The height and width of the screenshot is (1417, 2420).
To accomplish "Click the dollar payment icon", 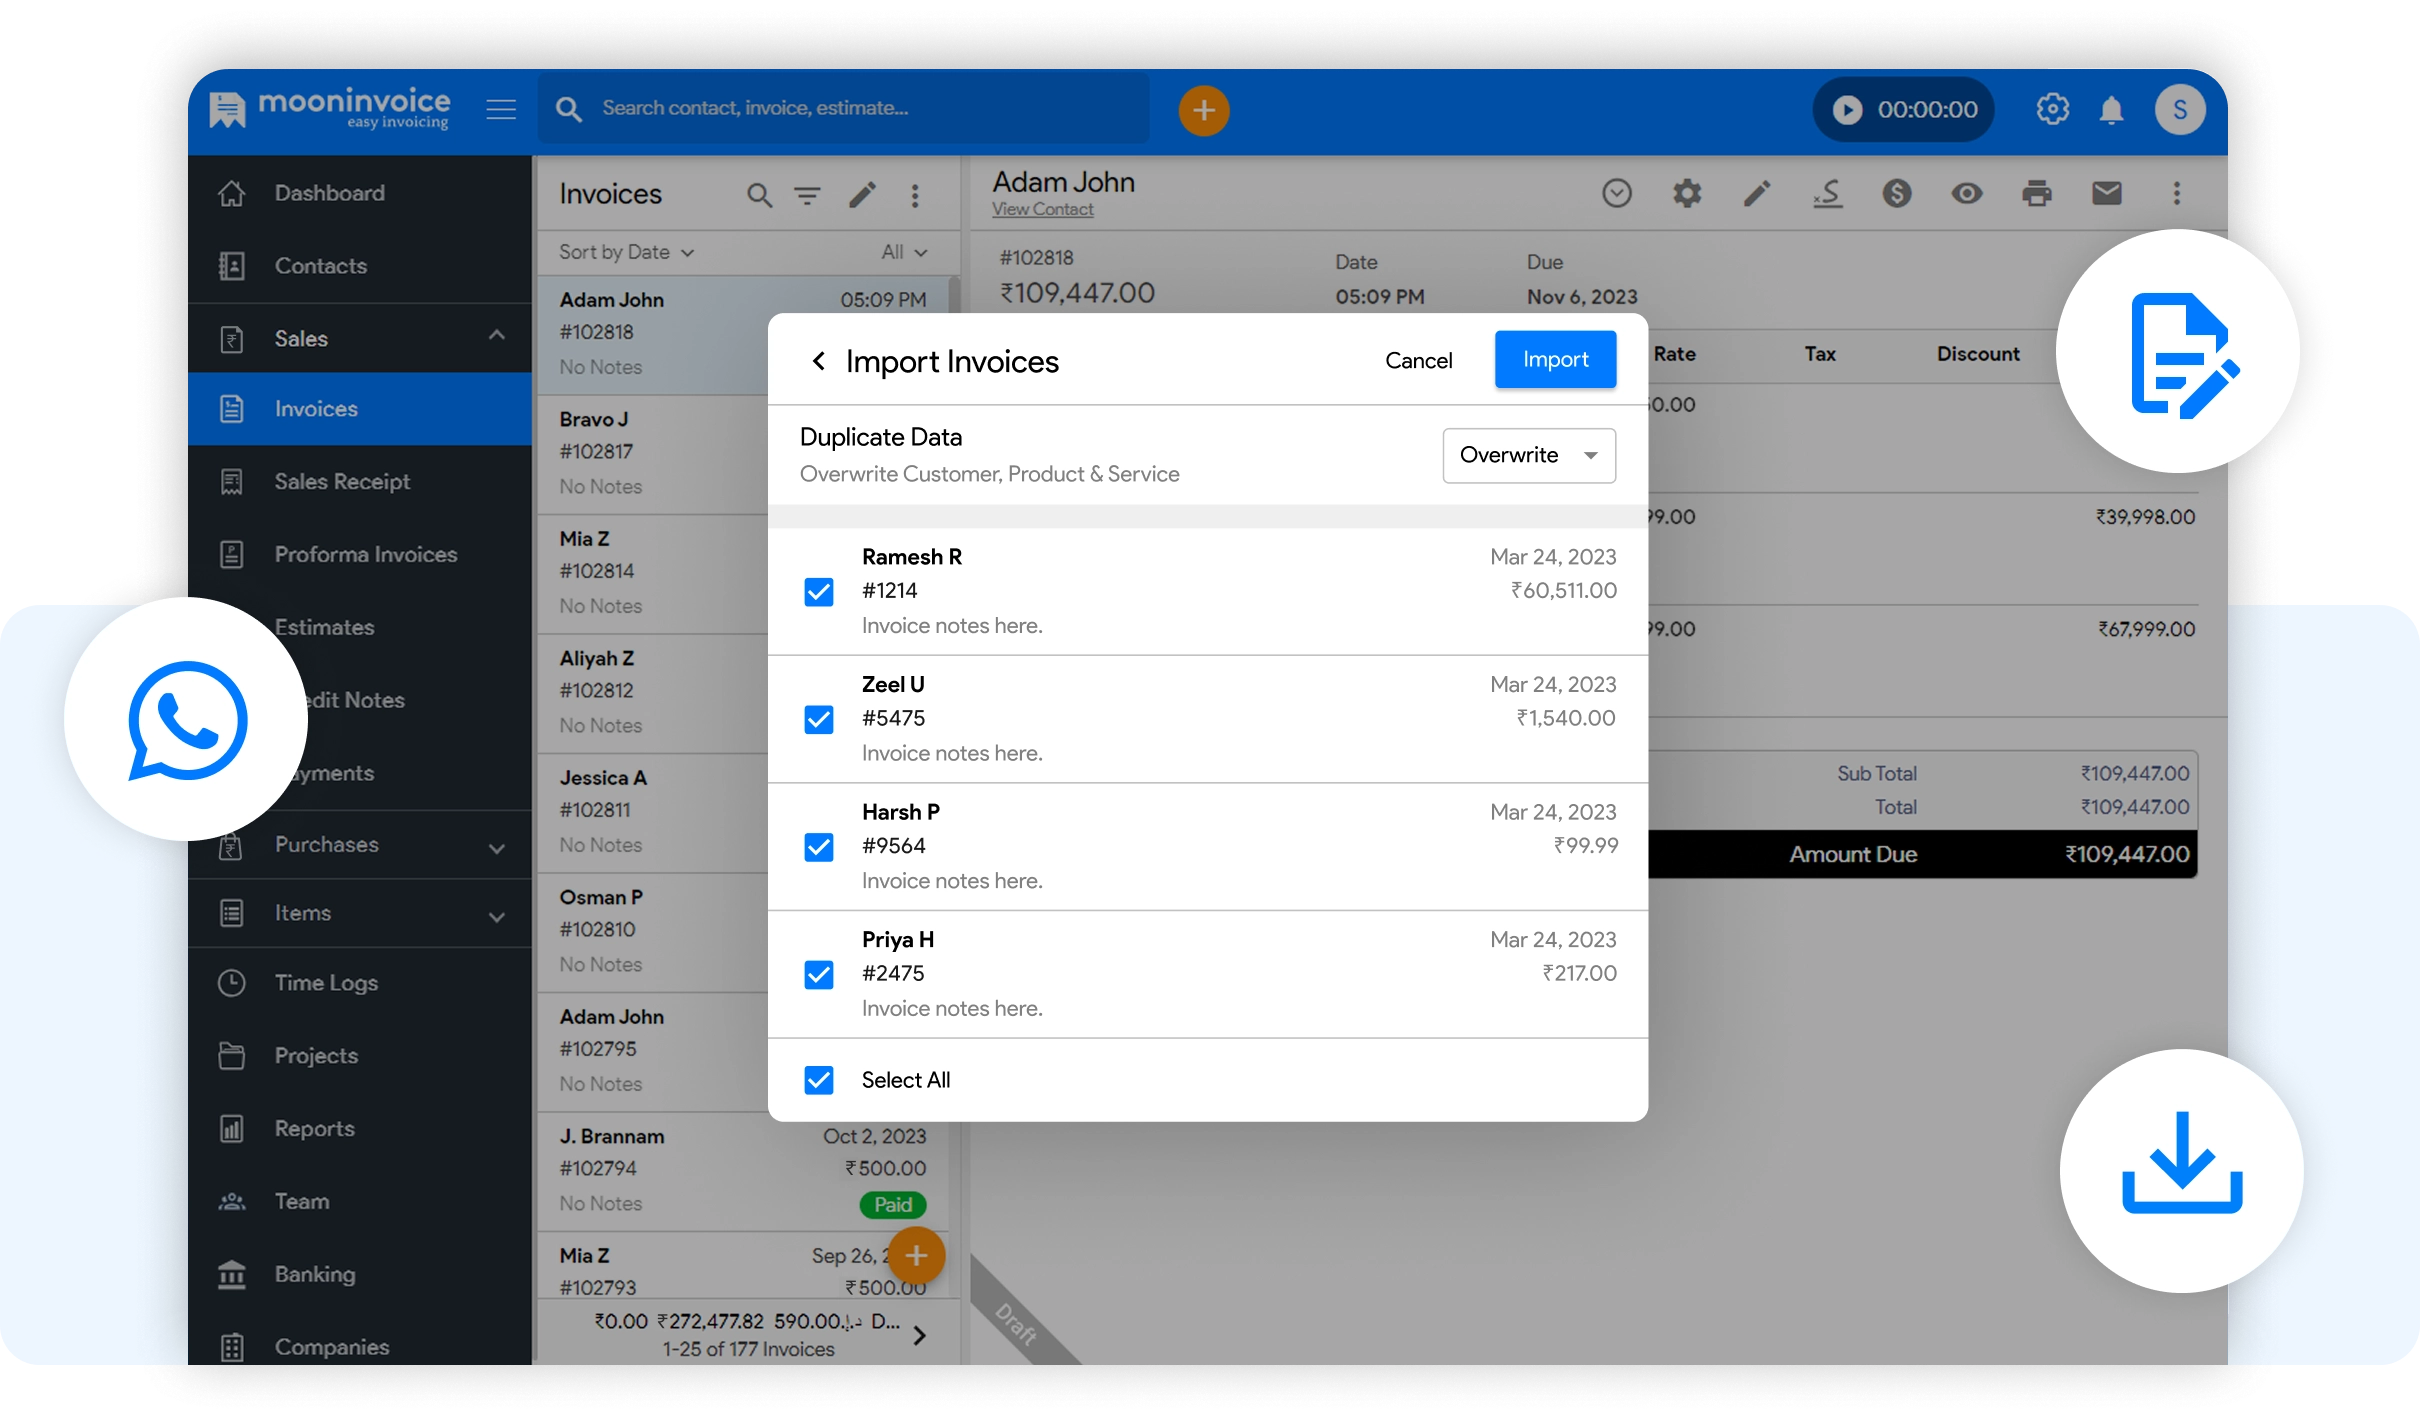I will coord(1896,193).
